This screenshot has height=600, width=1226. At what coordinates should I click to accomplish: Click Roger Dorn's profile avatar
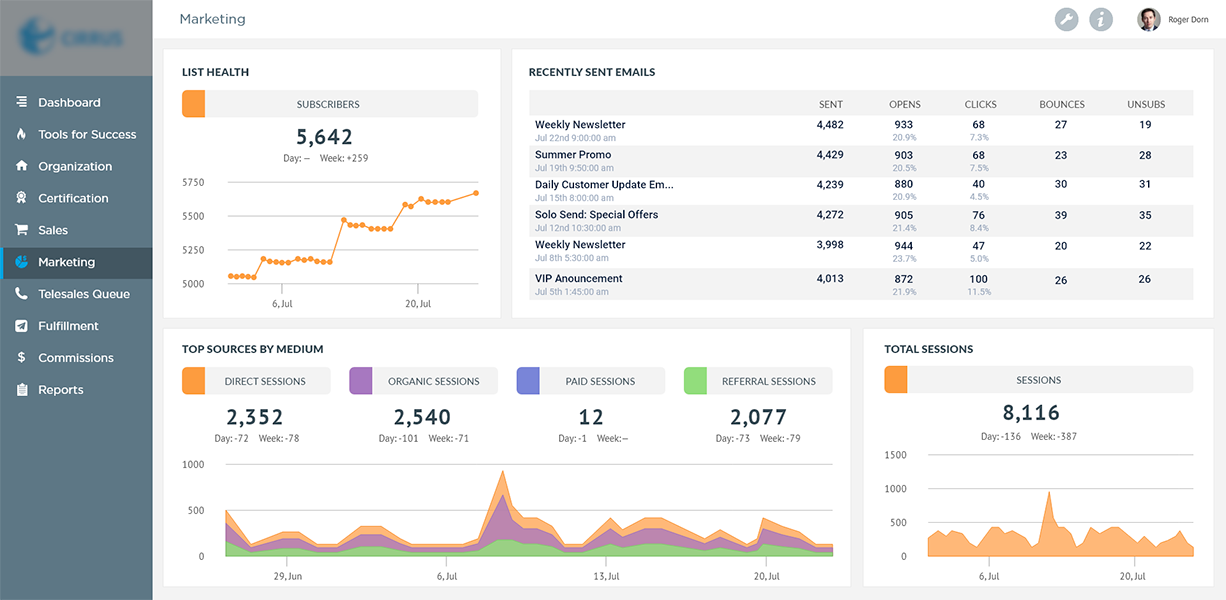[1149, 19]
